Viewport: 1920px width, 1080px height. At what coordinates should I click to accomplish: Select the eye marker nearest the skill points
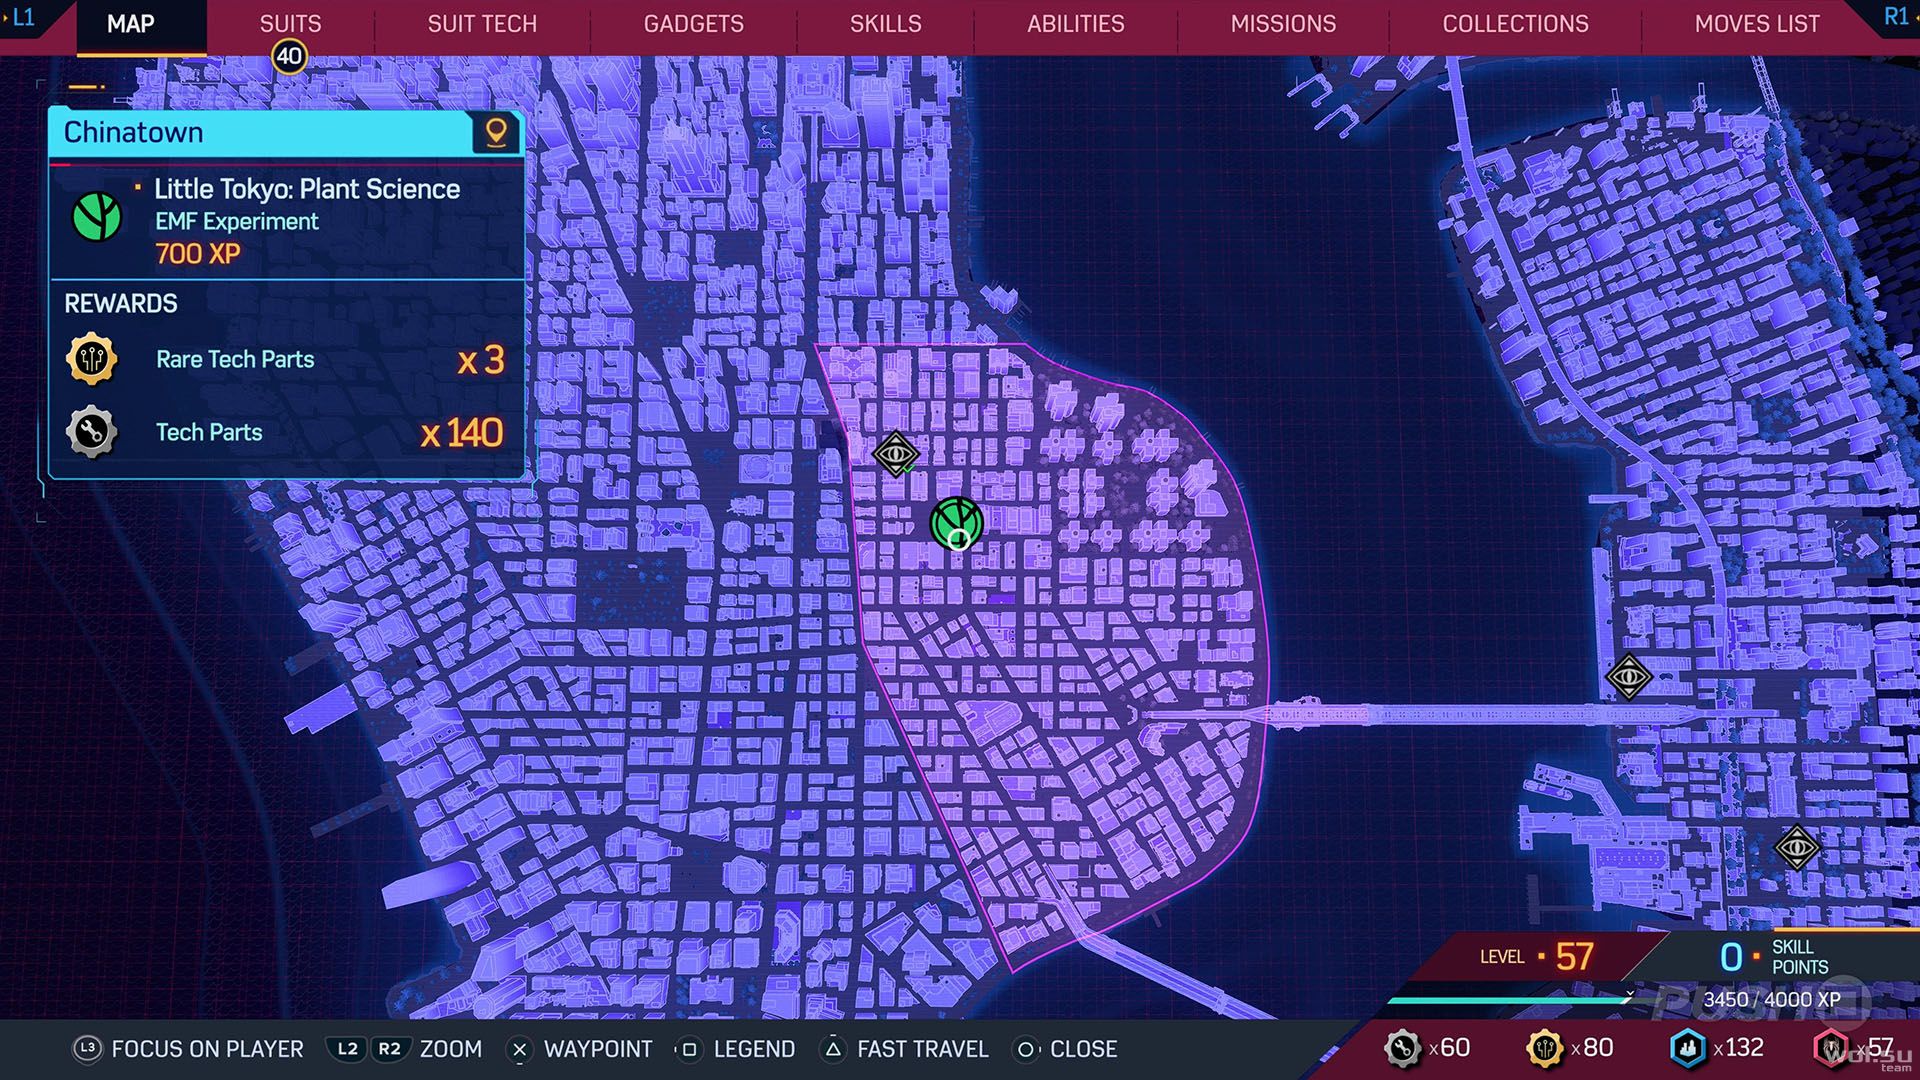(1797, 848)
